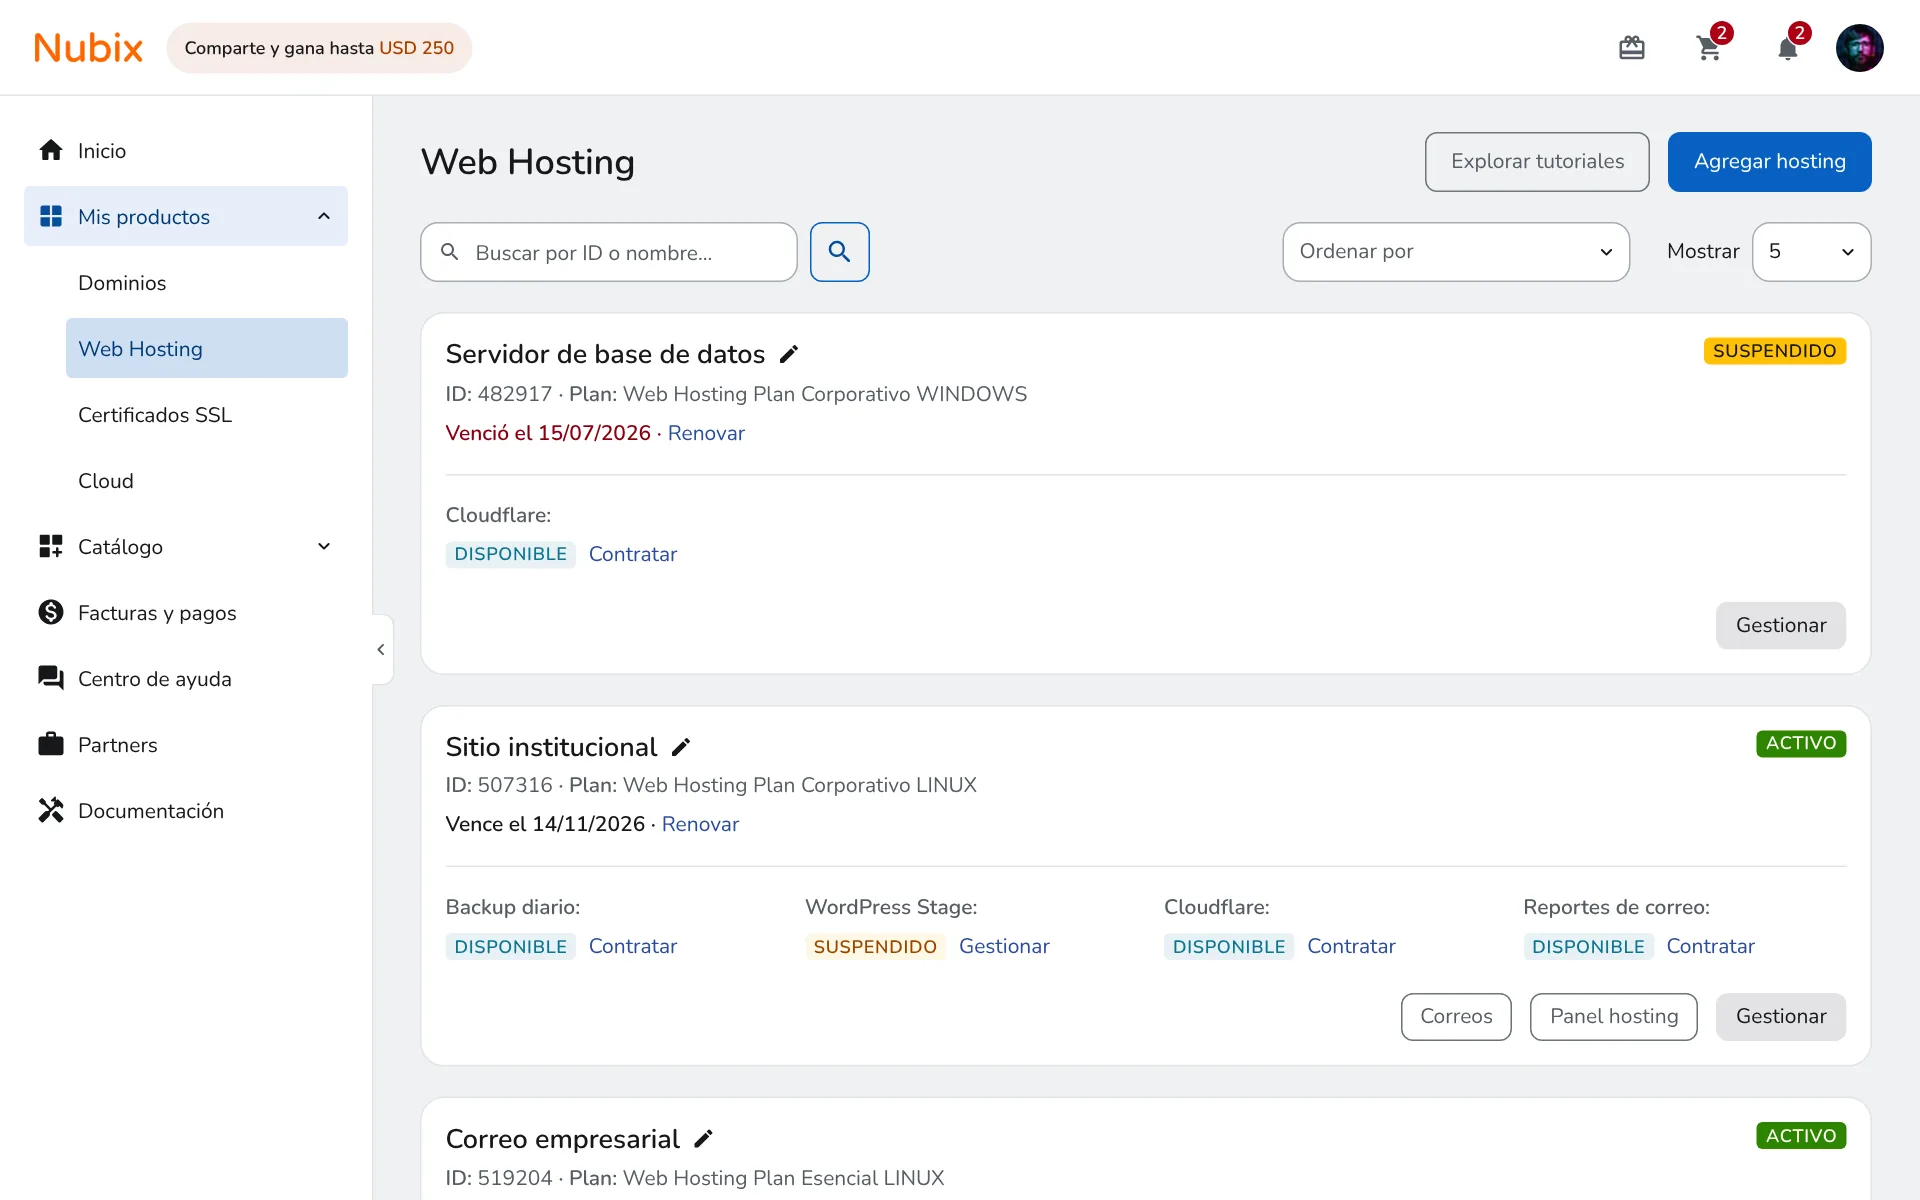1920x1200 pixels.
Task: Open Dominios in sidebar
Action: coord(207,283)
